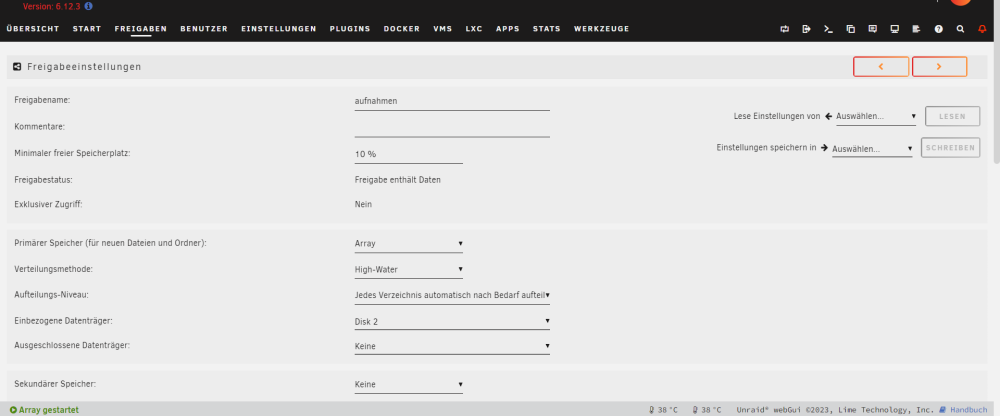
Task: Go to previous share with left arrow button
Action: (x=881, y=66)
